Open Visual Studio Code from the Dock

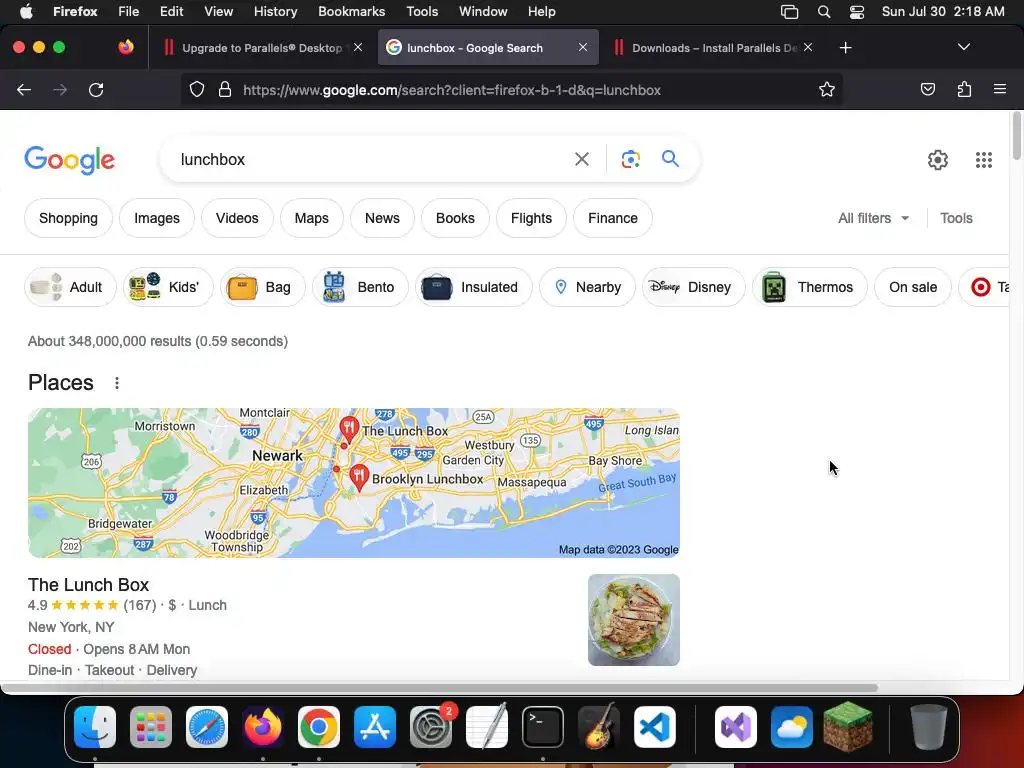654,727
